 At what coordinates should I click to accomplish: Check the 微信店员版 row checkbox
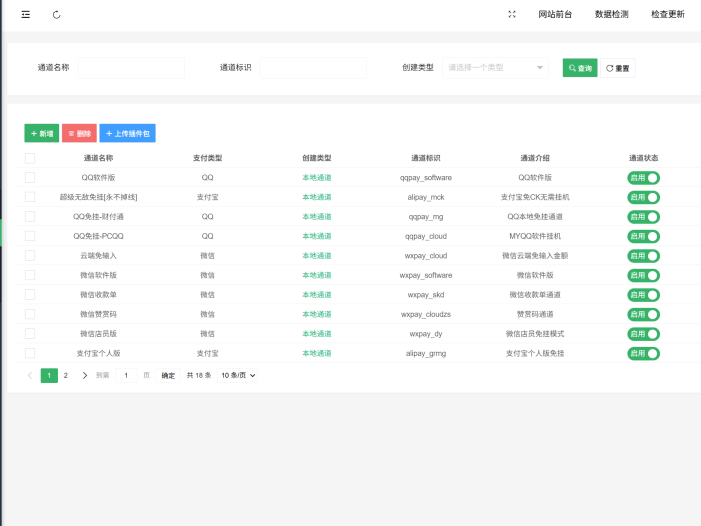point(30,334)
